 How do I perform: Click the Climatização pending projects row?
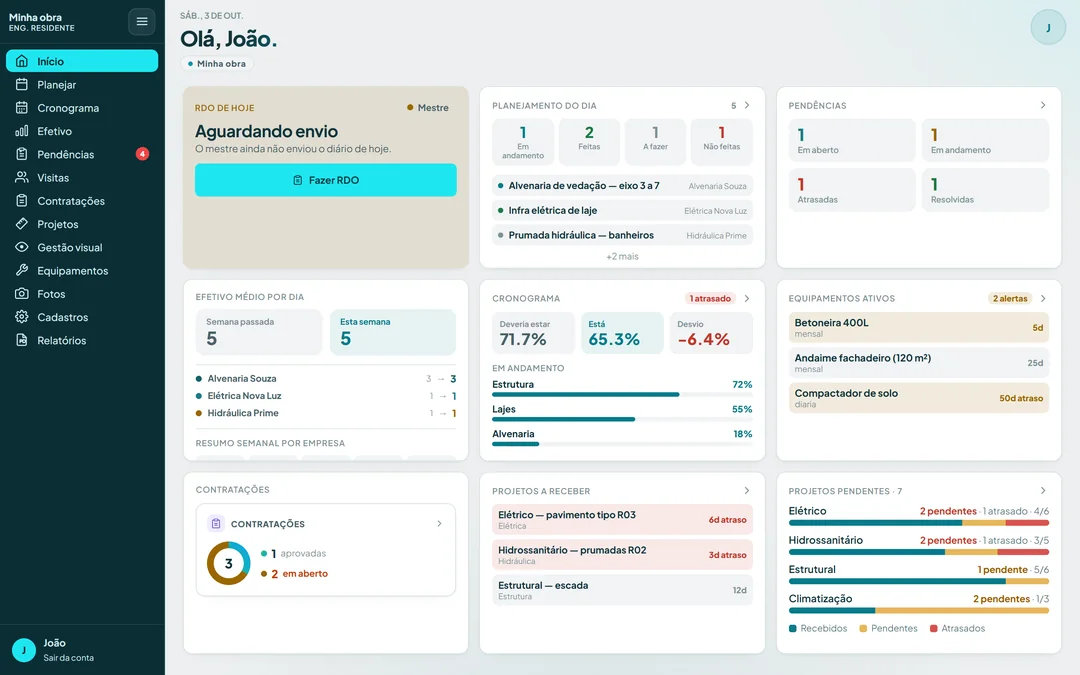[919, 603]
